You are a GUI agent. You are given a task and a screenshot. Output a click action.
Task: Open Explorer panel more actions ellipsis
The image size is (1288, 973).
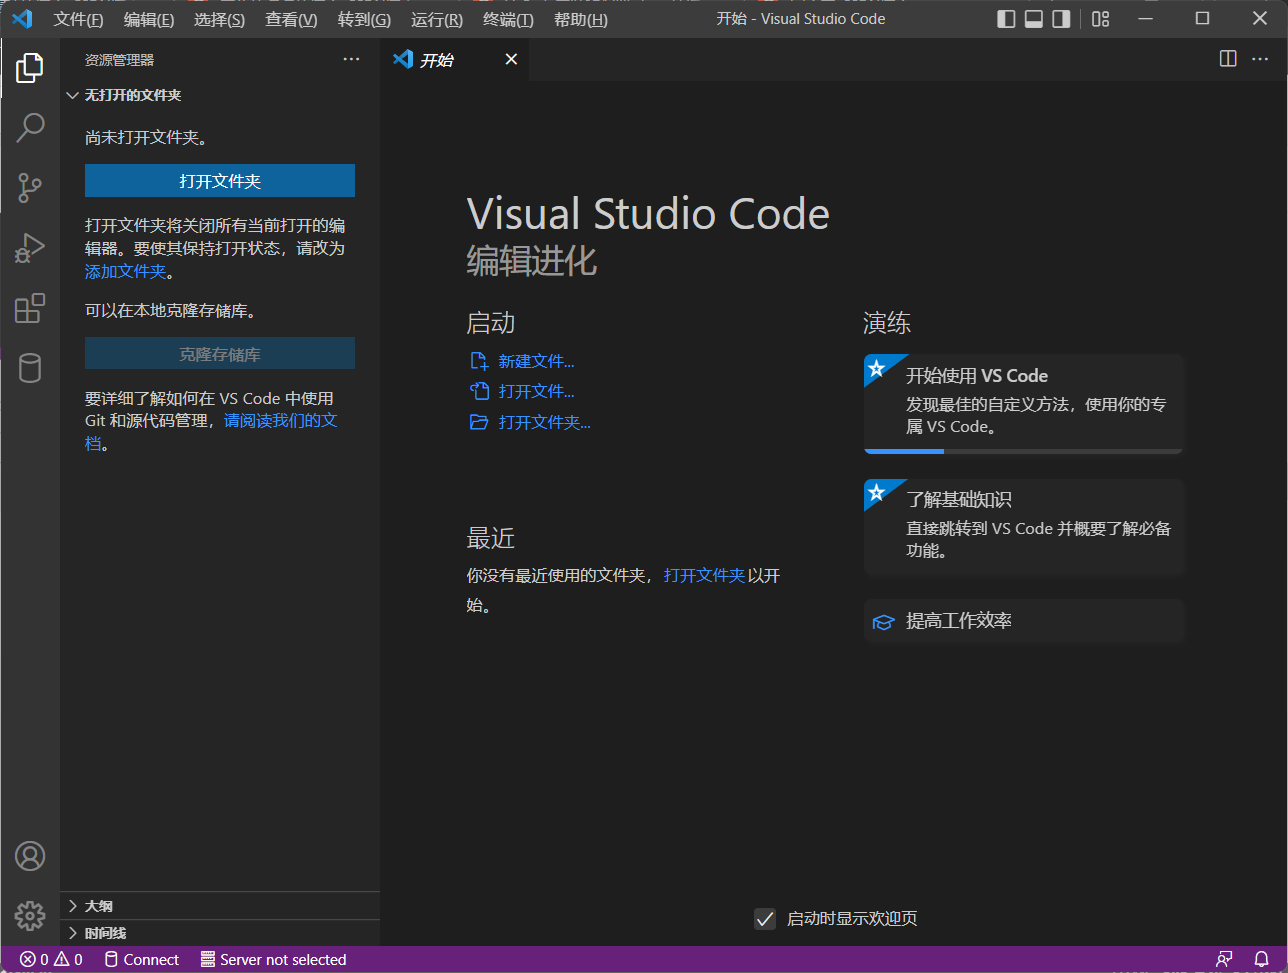(x=351, y=60)
